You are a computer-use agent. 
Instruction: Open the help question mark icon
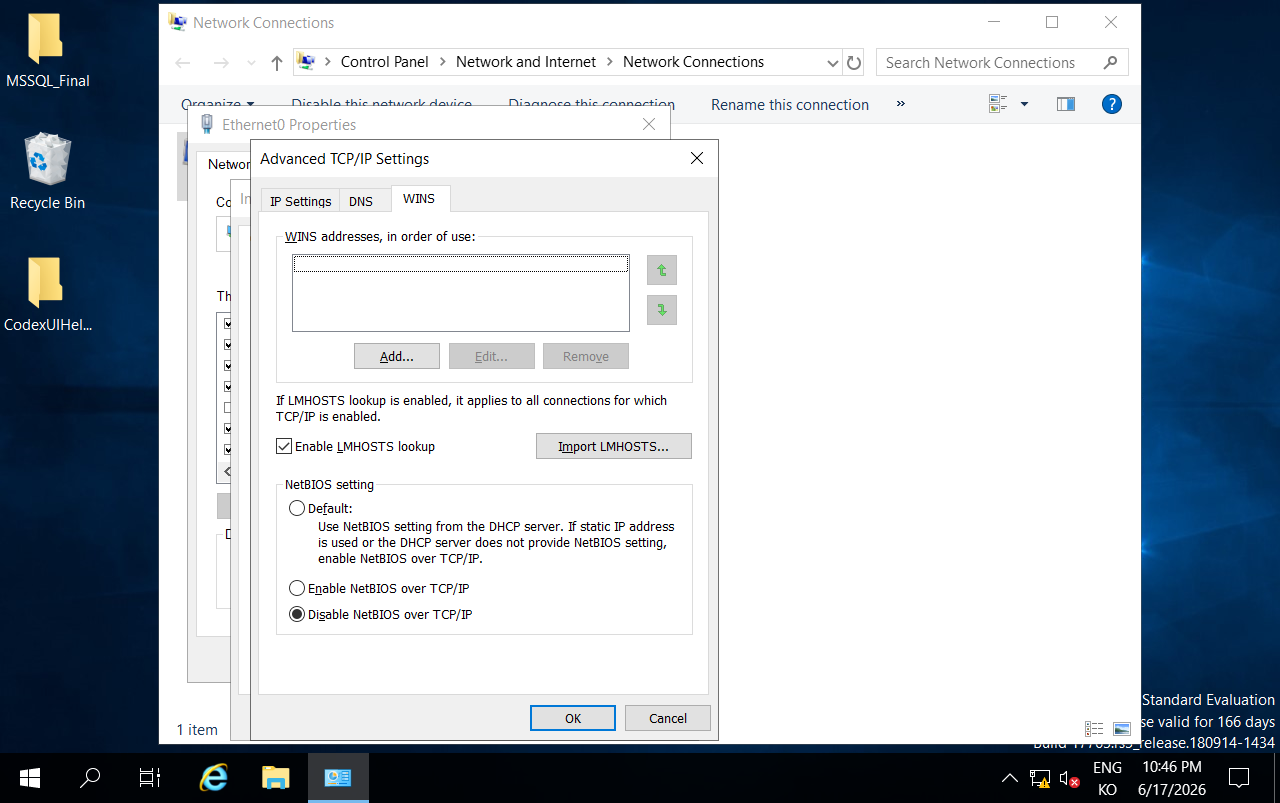(1111, 104)
